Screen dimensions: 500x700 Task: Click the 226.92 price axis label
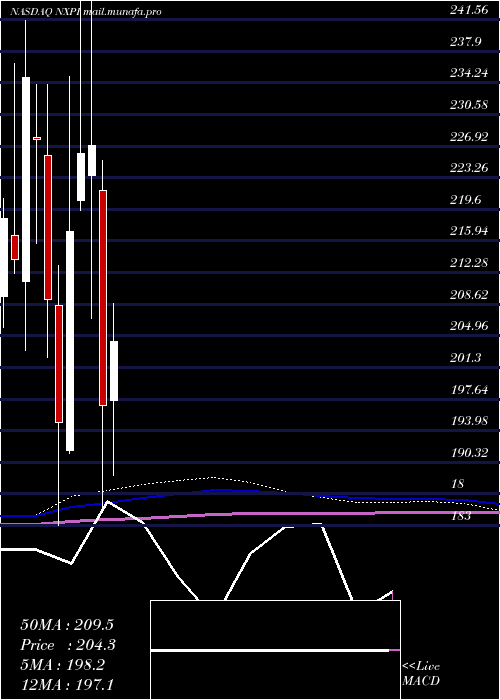(469, 137)
